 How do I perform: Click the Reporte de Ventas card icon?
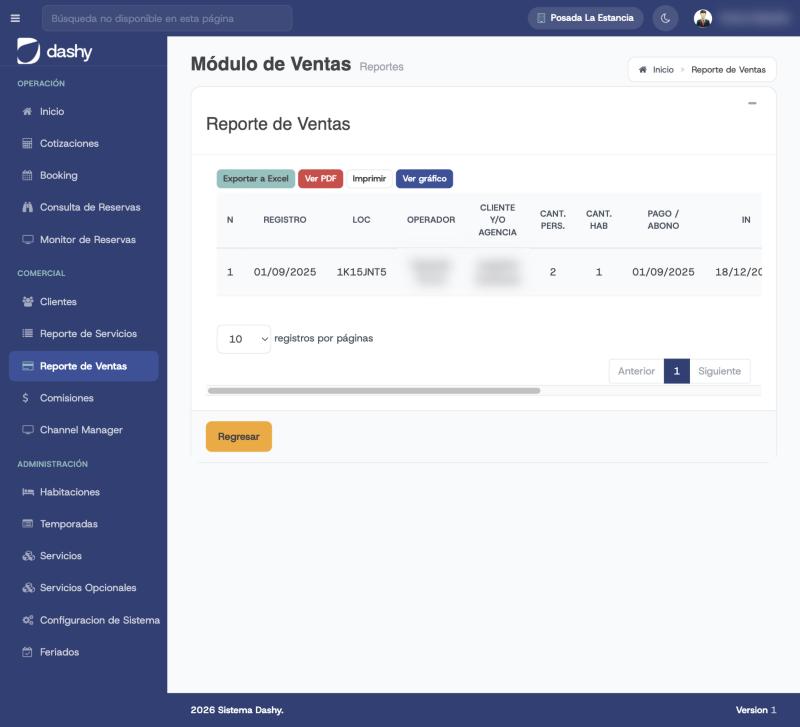point(28,366)
